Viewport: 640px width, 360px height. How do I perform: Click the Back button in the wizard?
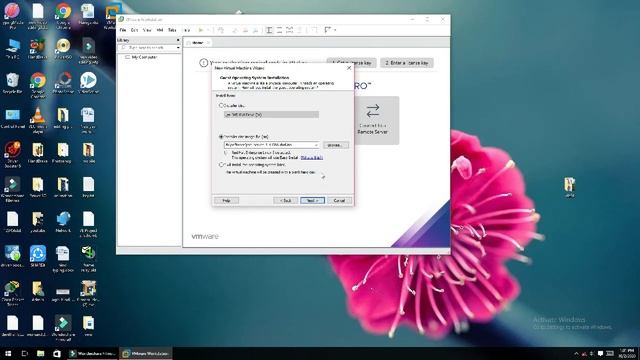pyautogui.click(x=285, y=200)
